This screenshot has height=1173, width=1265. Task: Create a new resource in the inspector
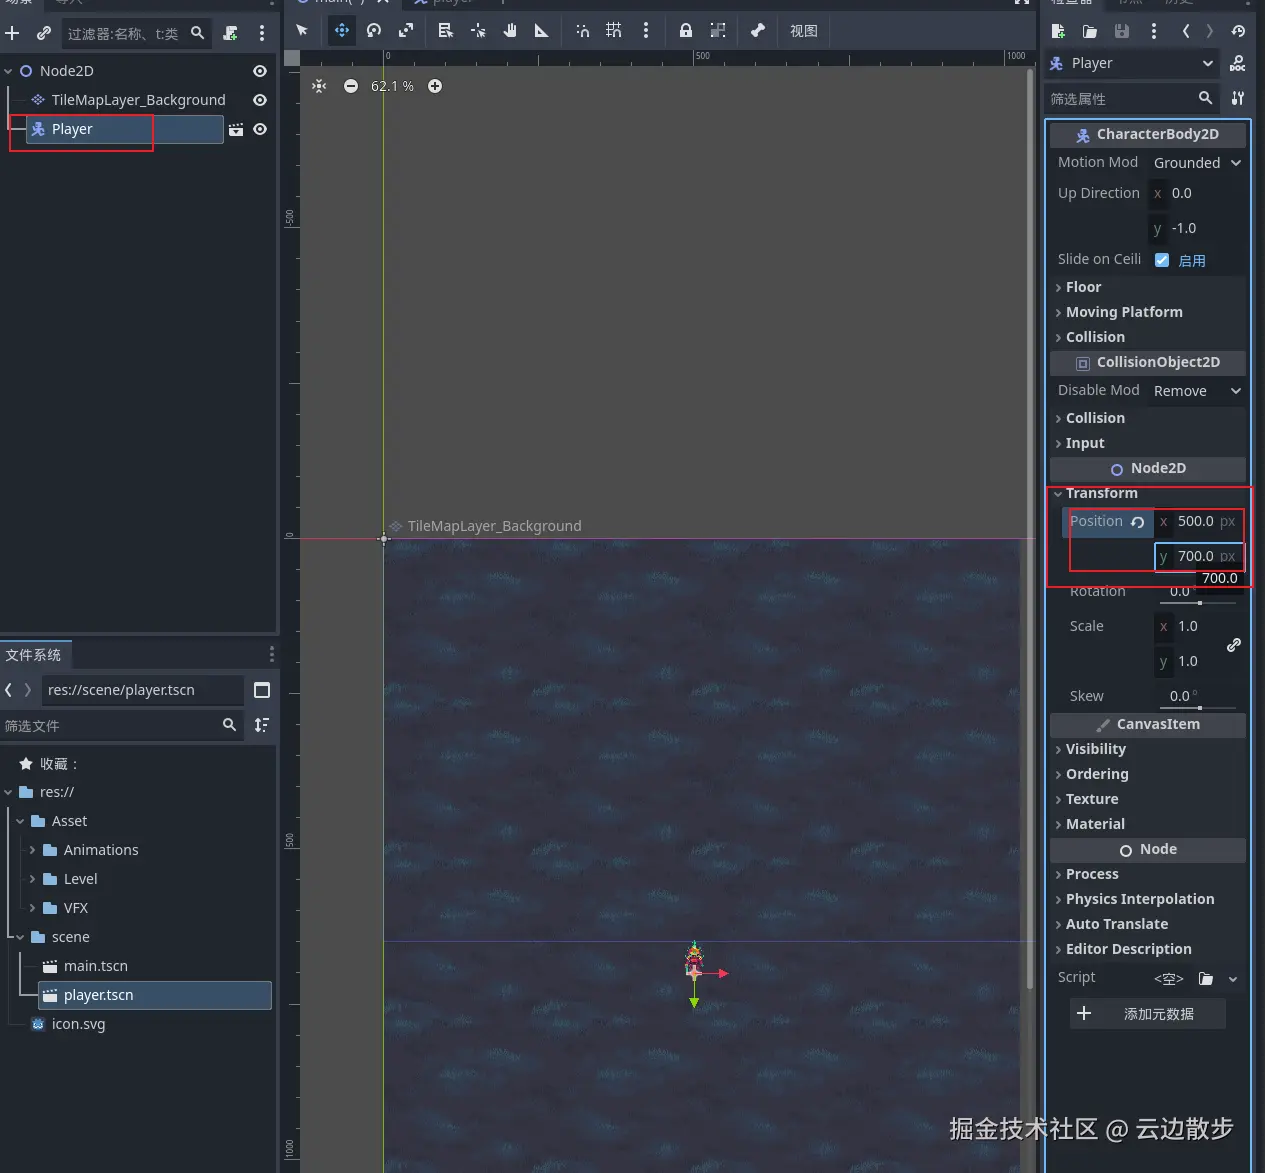1058,31
